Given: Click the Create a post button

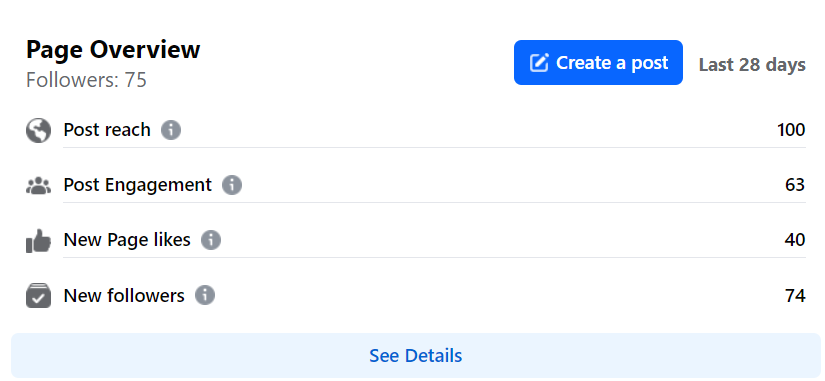Looking at the screenshot, I should click(x=598, y=63).
